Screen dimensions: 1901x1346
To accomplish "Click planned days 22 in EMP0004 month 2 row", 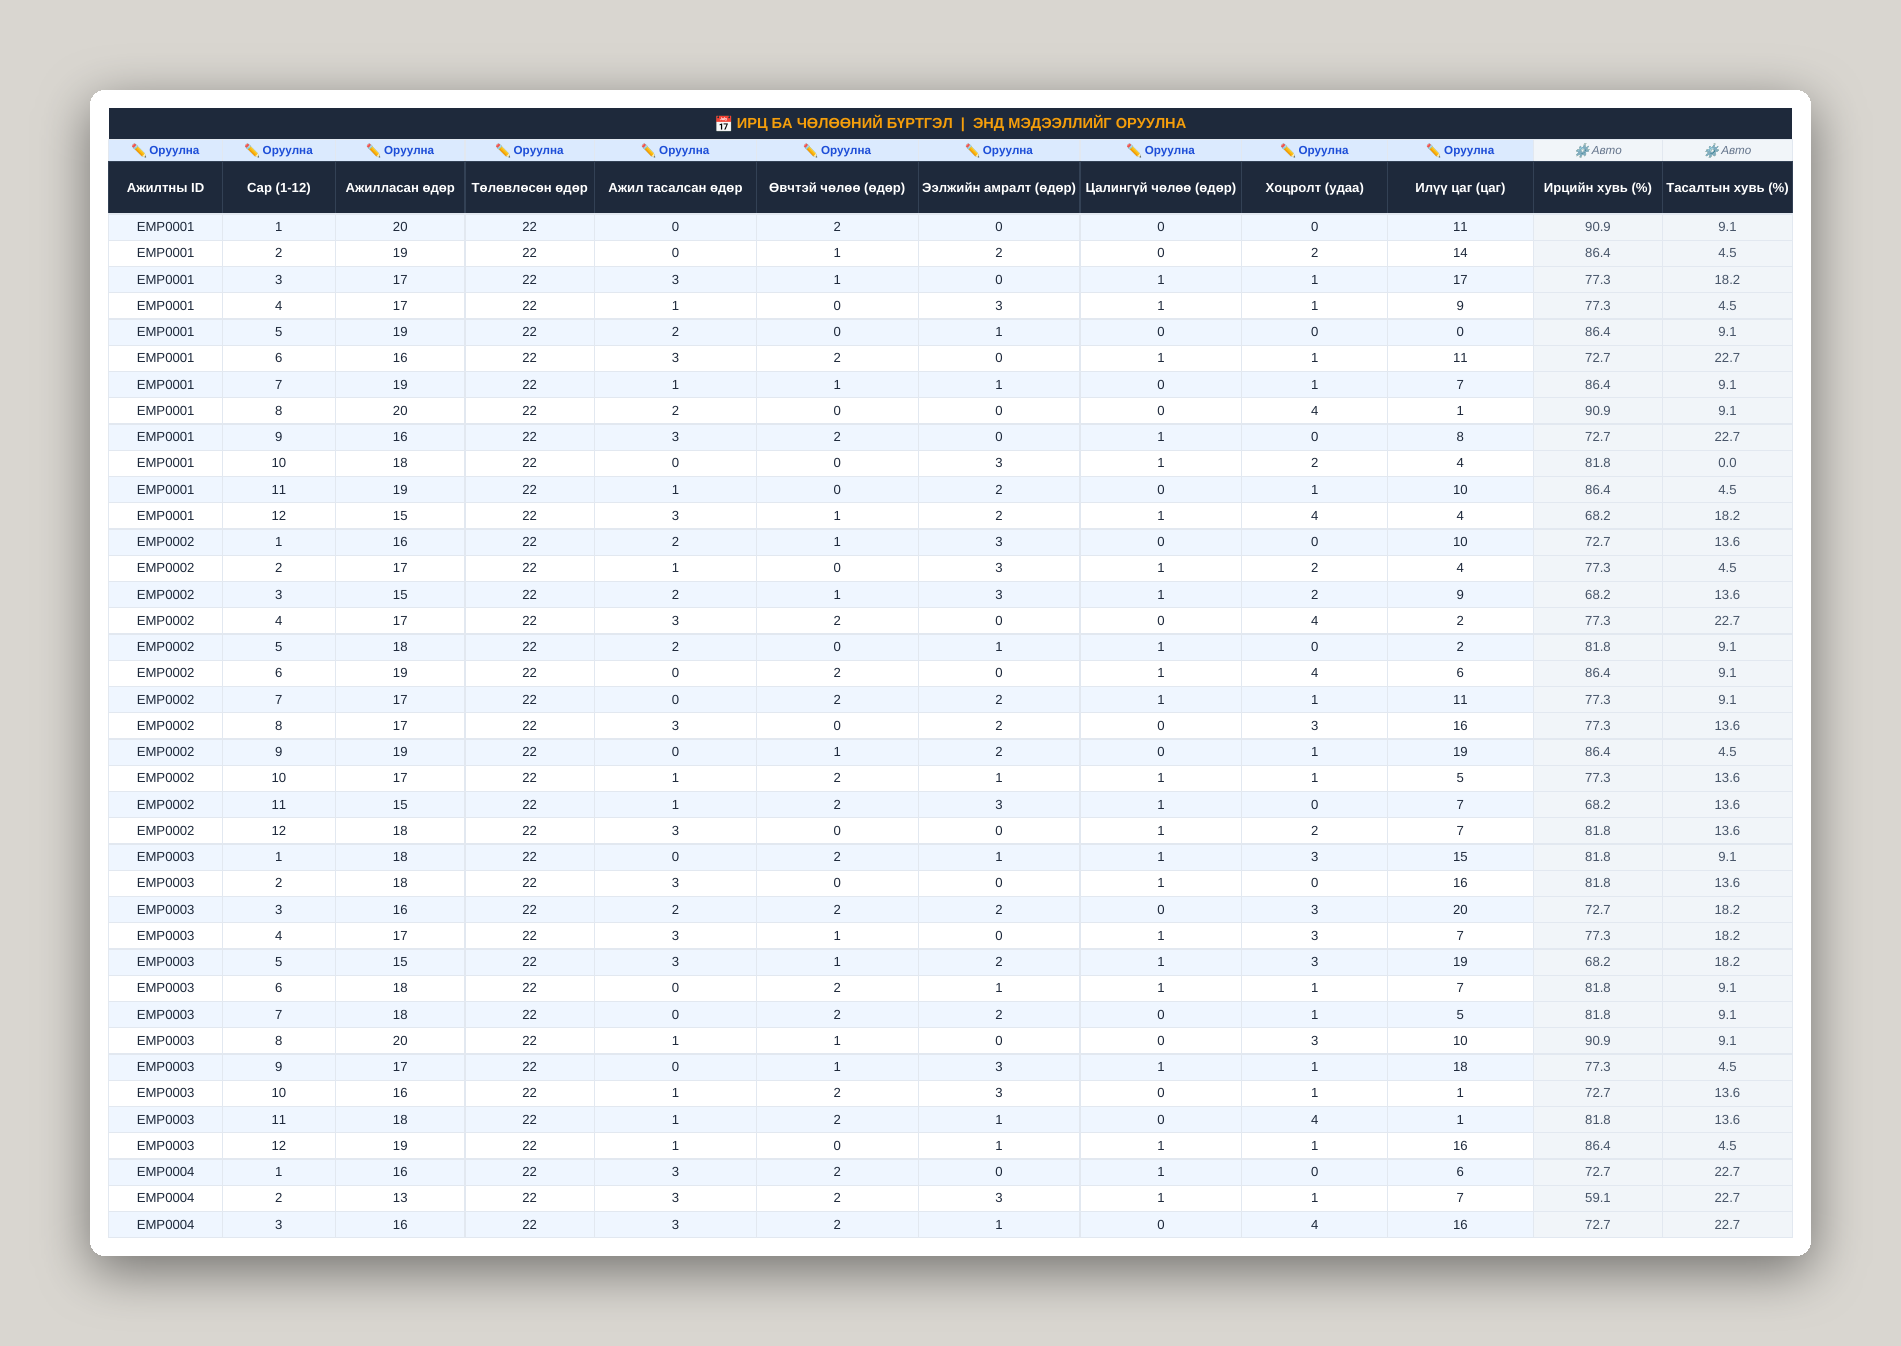I will point(529,1198).
